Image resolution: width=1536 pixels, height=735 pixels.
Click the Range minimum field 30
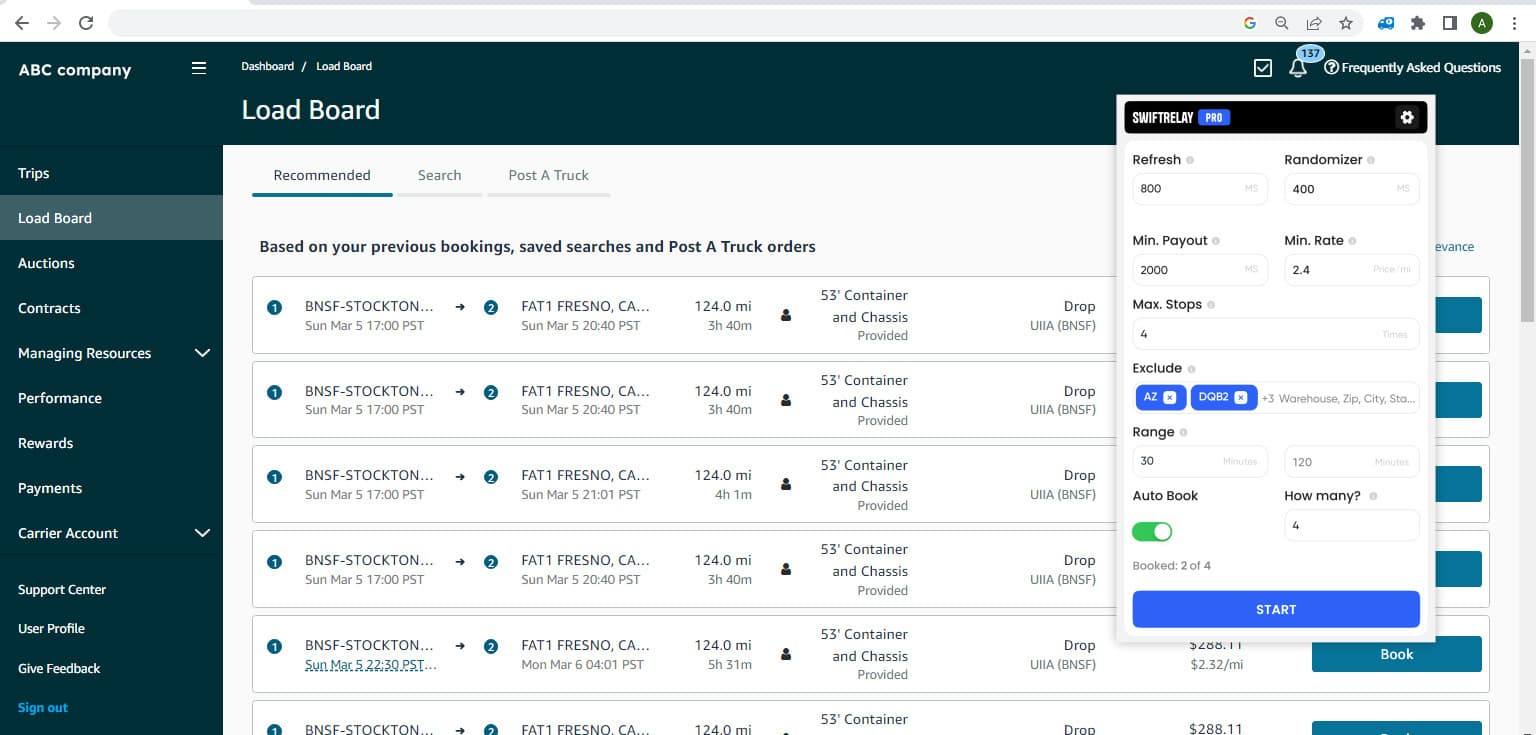(1200, 461)
